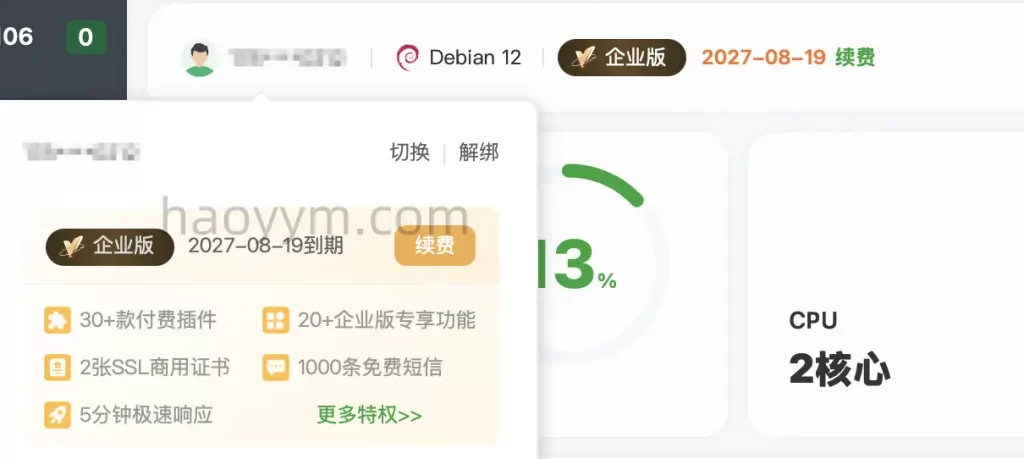Viewport: 1024px width, 459px height.
Task: Select 解绑 to unbind account
Action: point(479,153)
